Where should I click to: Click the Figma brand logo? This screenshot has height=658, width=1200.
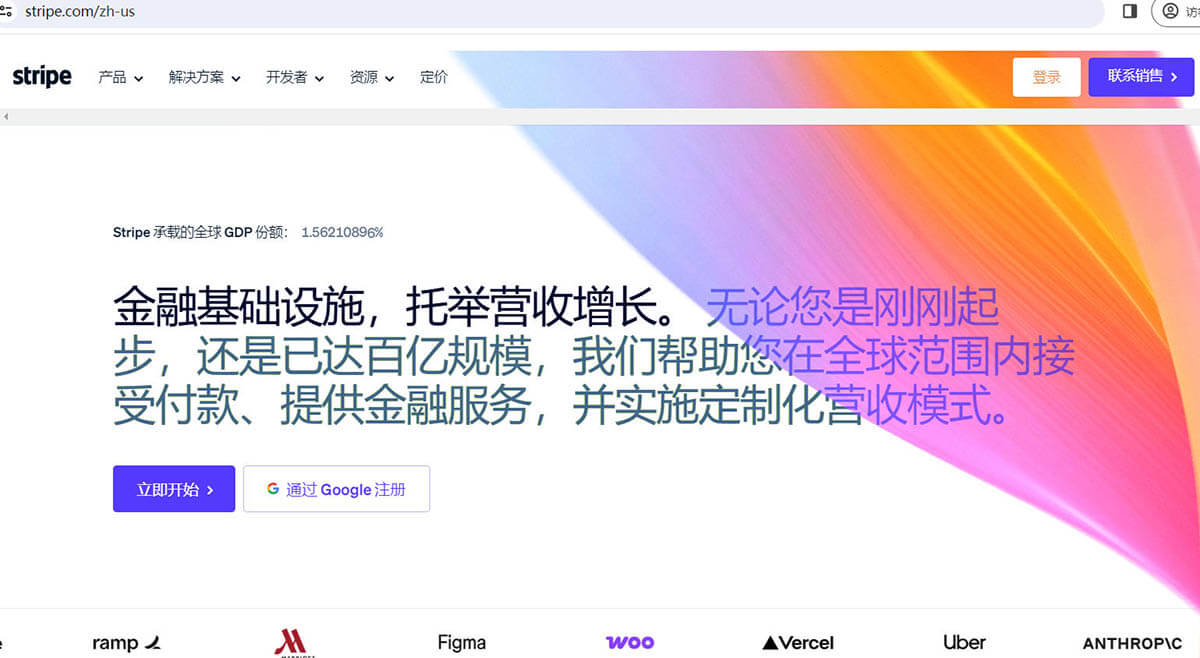461,642
